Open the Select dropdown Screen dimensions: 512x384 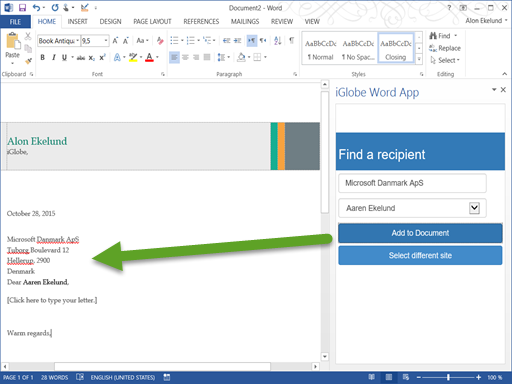point(445,60)
